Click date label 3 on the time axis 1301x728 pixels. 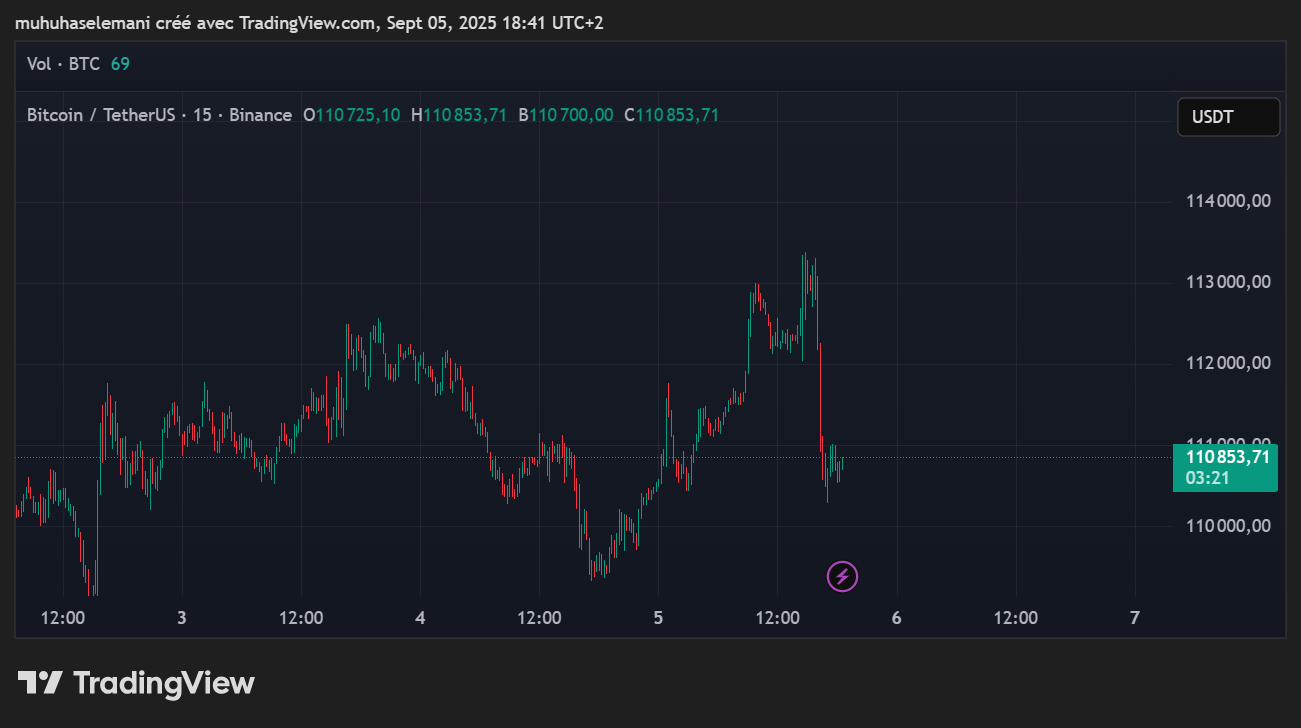click(x=181, y=618)
